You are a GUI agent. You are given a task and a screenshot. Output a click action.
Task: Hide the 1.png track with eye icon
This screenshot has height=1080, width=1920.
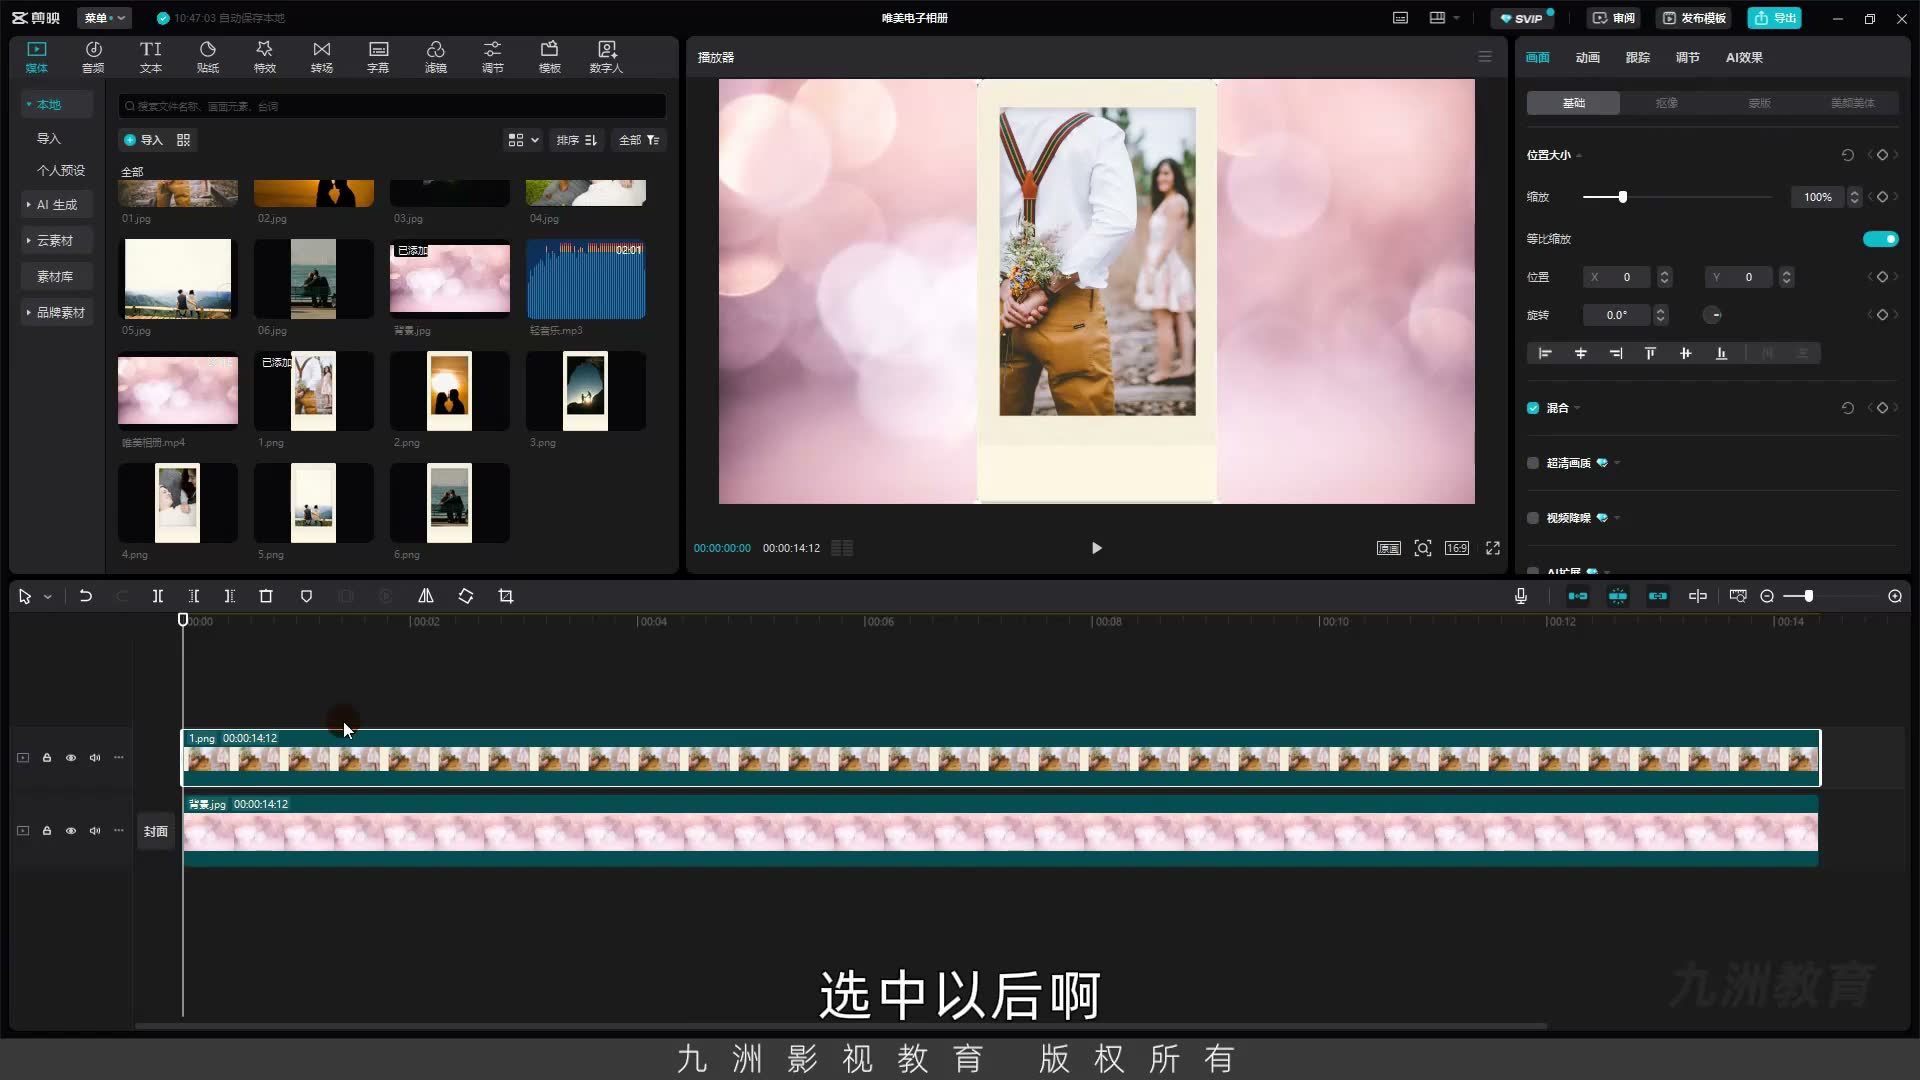point(71,758)
